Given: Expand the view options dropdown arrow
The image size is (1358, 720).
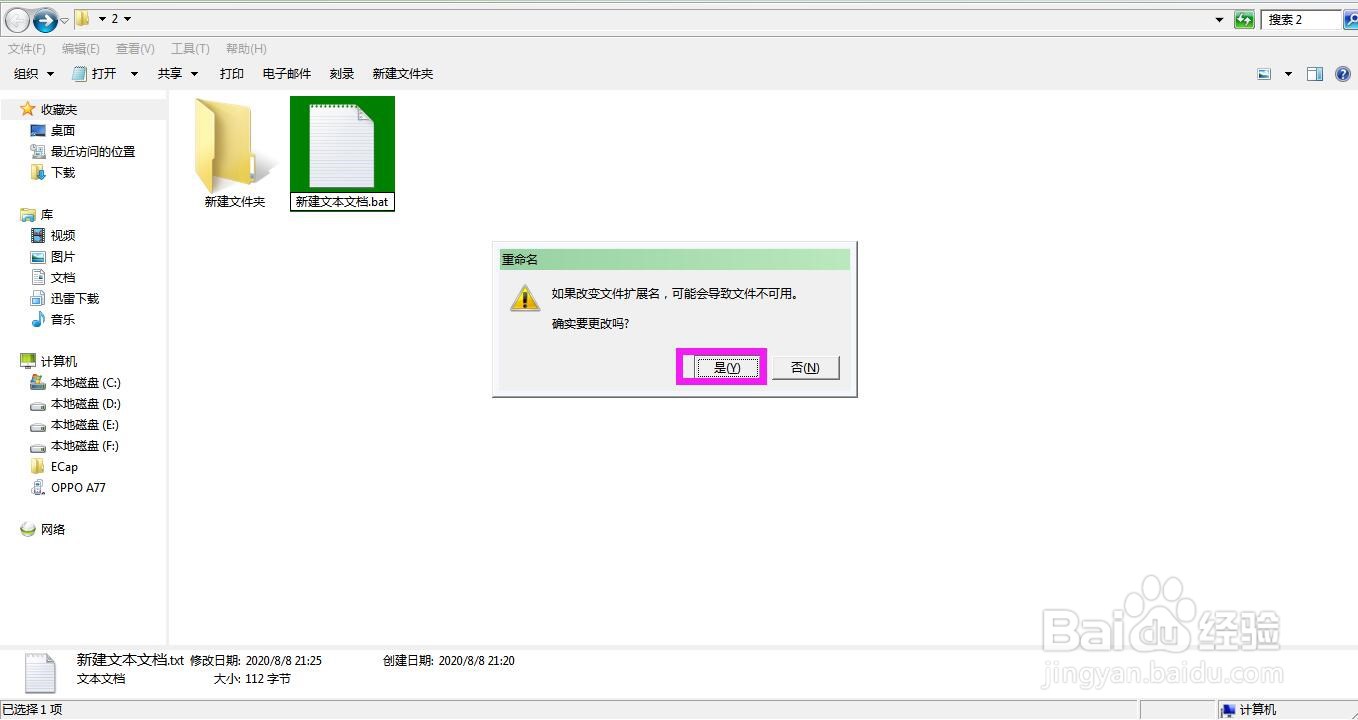Looking at the screenshot, I should (1288, 74).
